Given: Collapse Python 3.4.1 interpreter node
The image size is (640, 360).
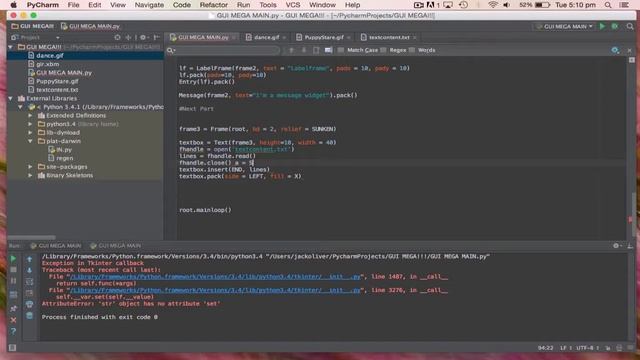Looking at the screenshot, I should tap(20, 107).
